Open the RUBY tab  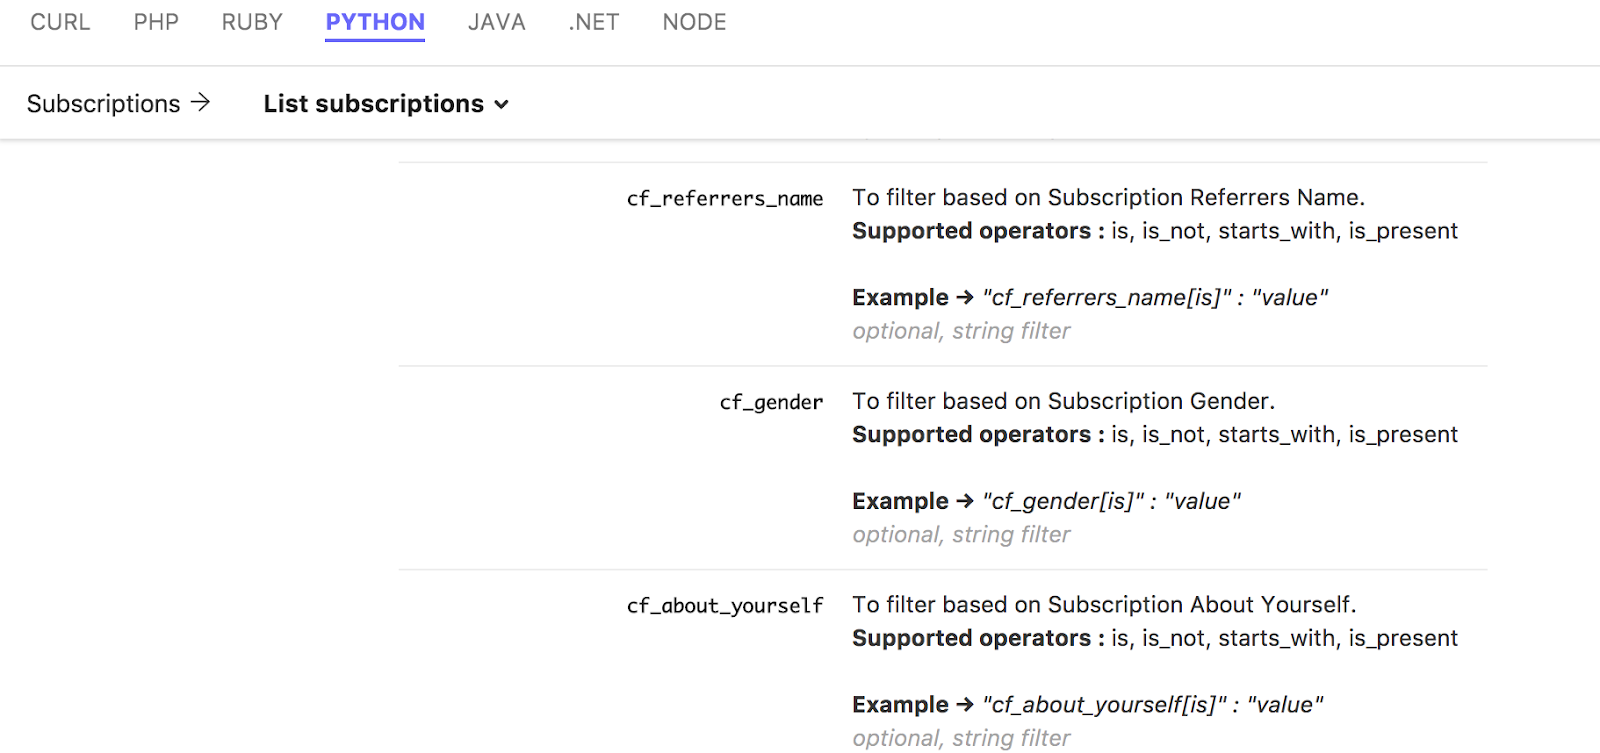tap(252, 22)
